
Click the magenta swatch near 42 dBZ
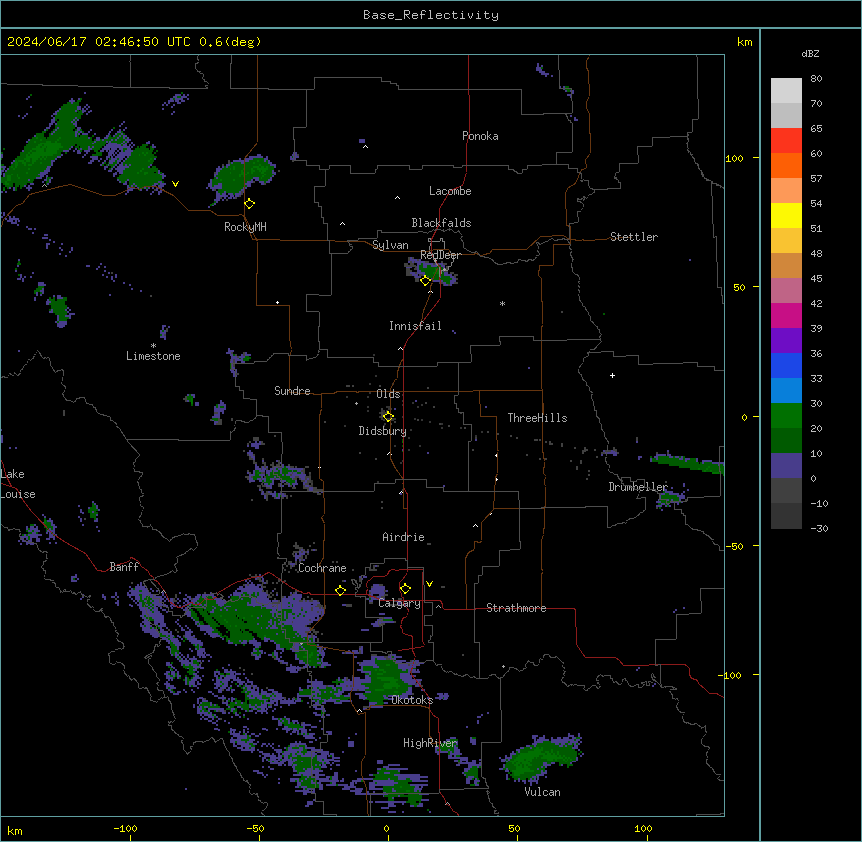786,315
